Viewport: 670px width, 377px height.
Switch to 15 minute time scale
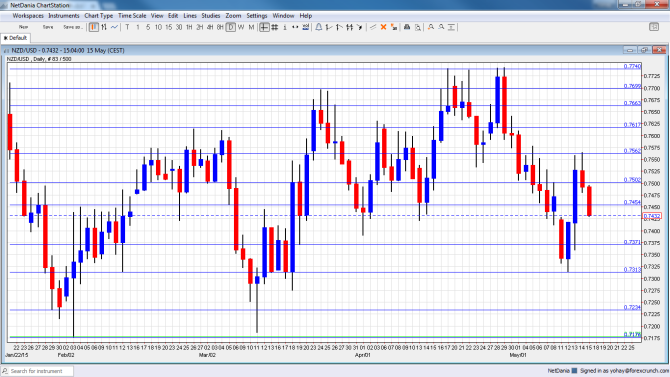click(168, 27)
